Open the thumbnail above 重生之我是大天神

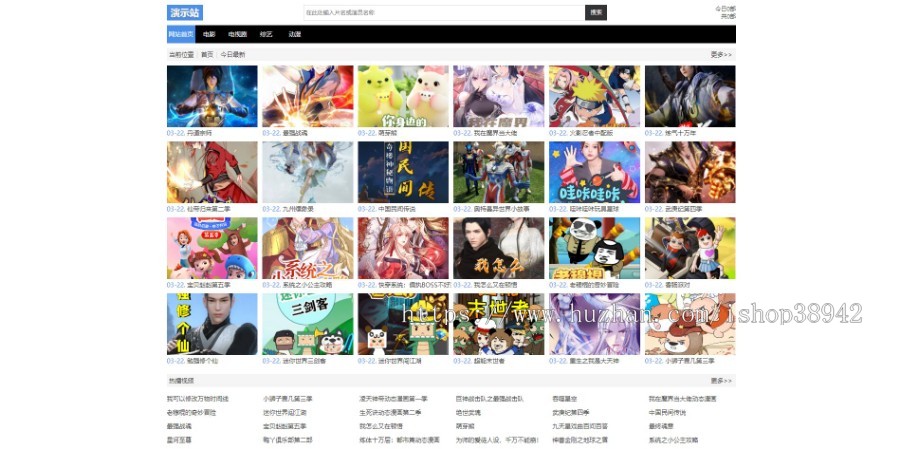click(595, 324)
